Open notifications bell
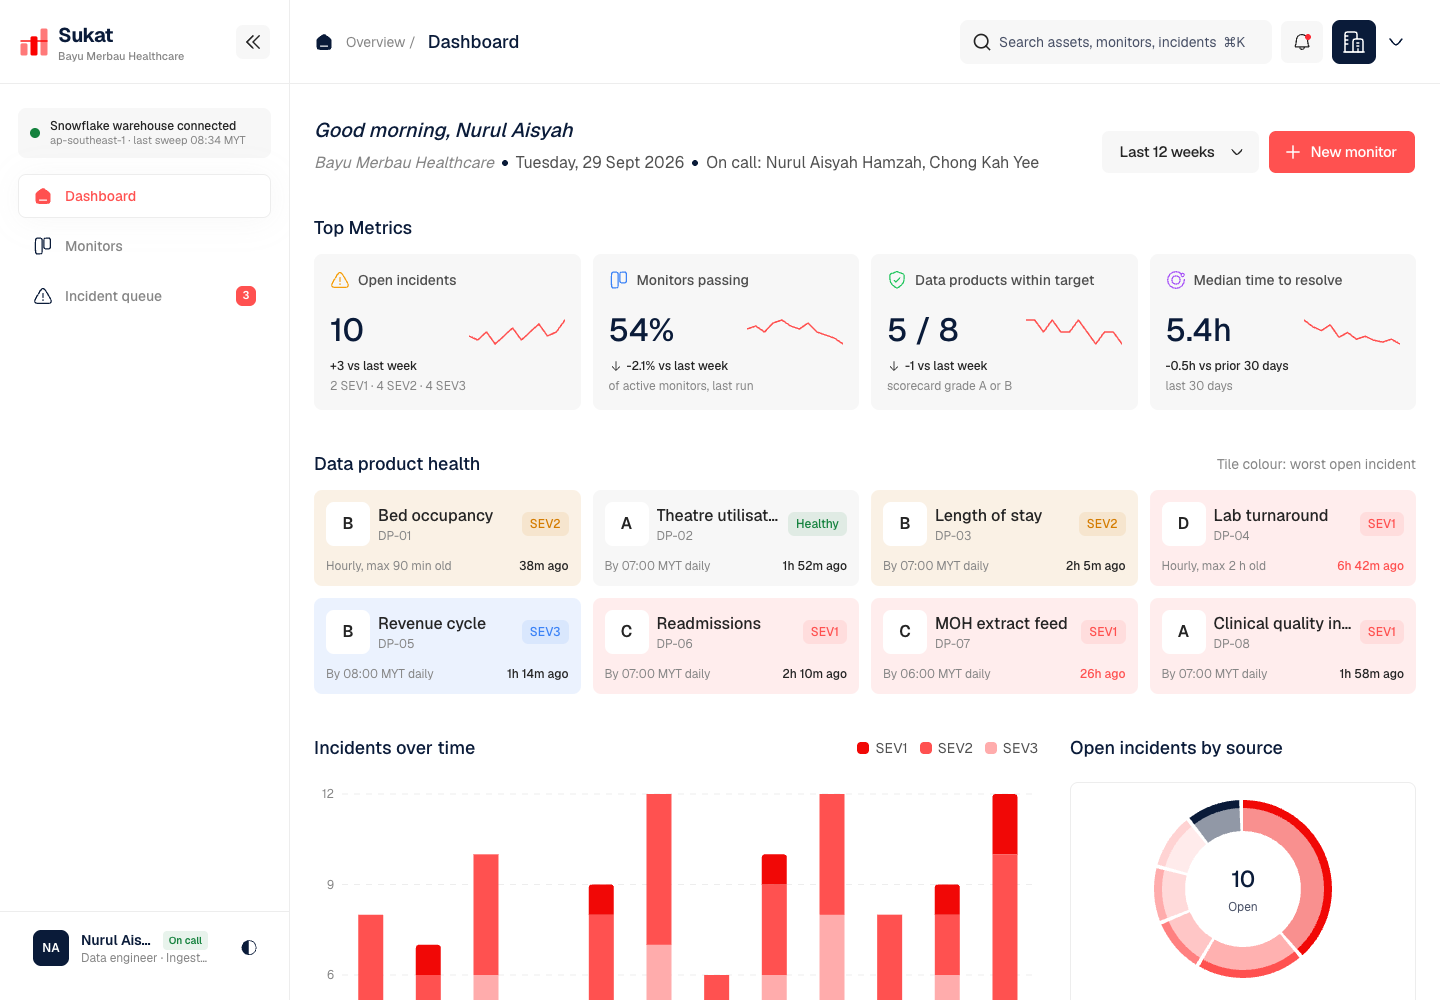 1302,42
